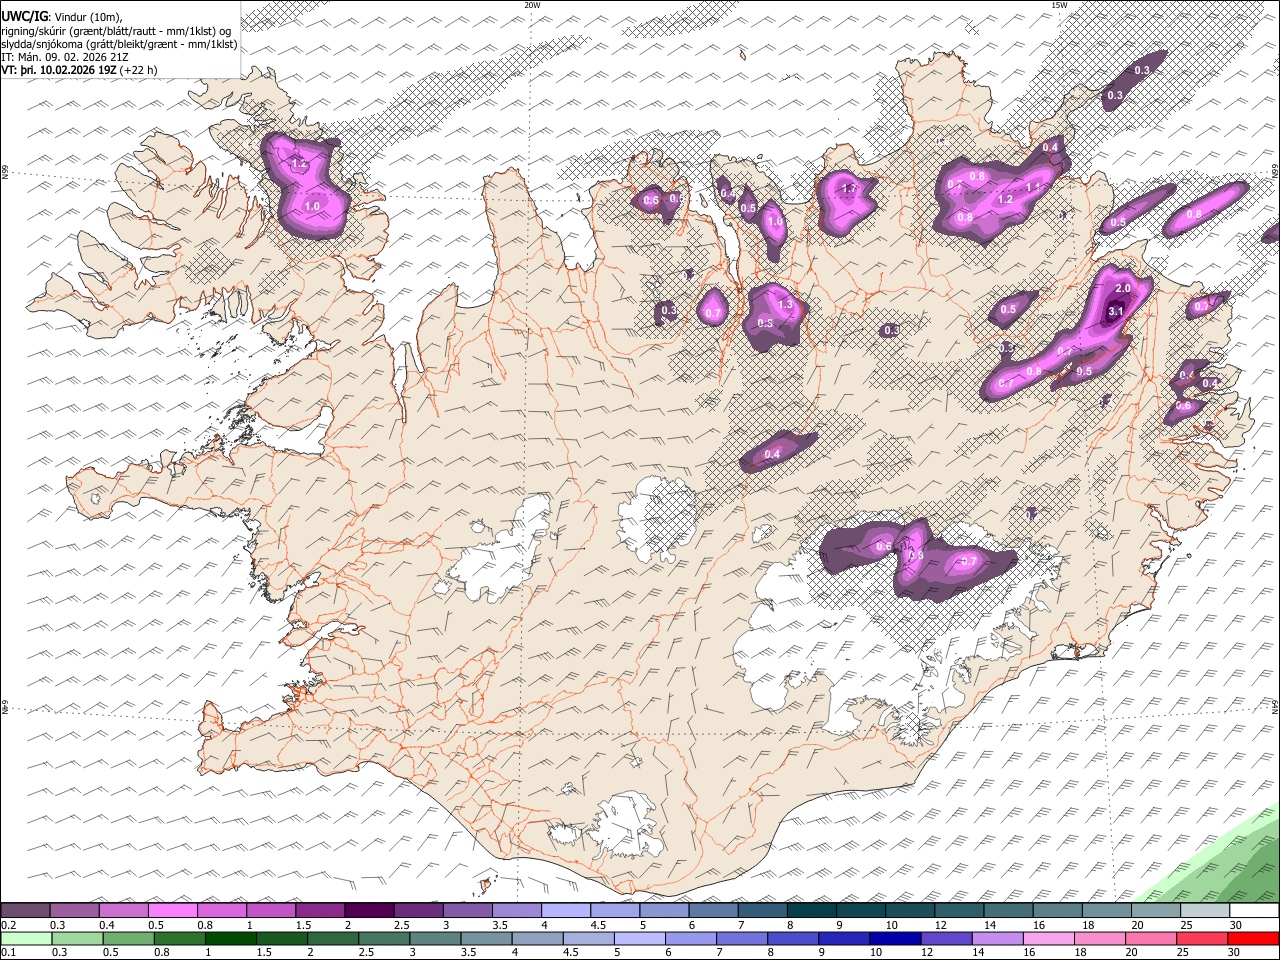Select palest green lower legend swatch at 0.1

[x=25, y=938]
